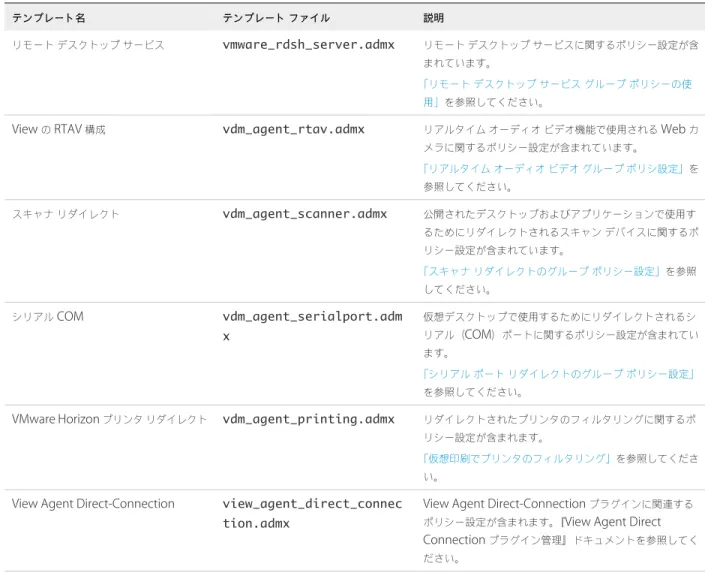Select the シリアル COM template name cell

(x=48, y=317)
